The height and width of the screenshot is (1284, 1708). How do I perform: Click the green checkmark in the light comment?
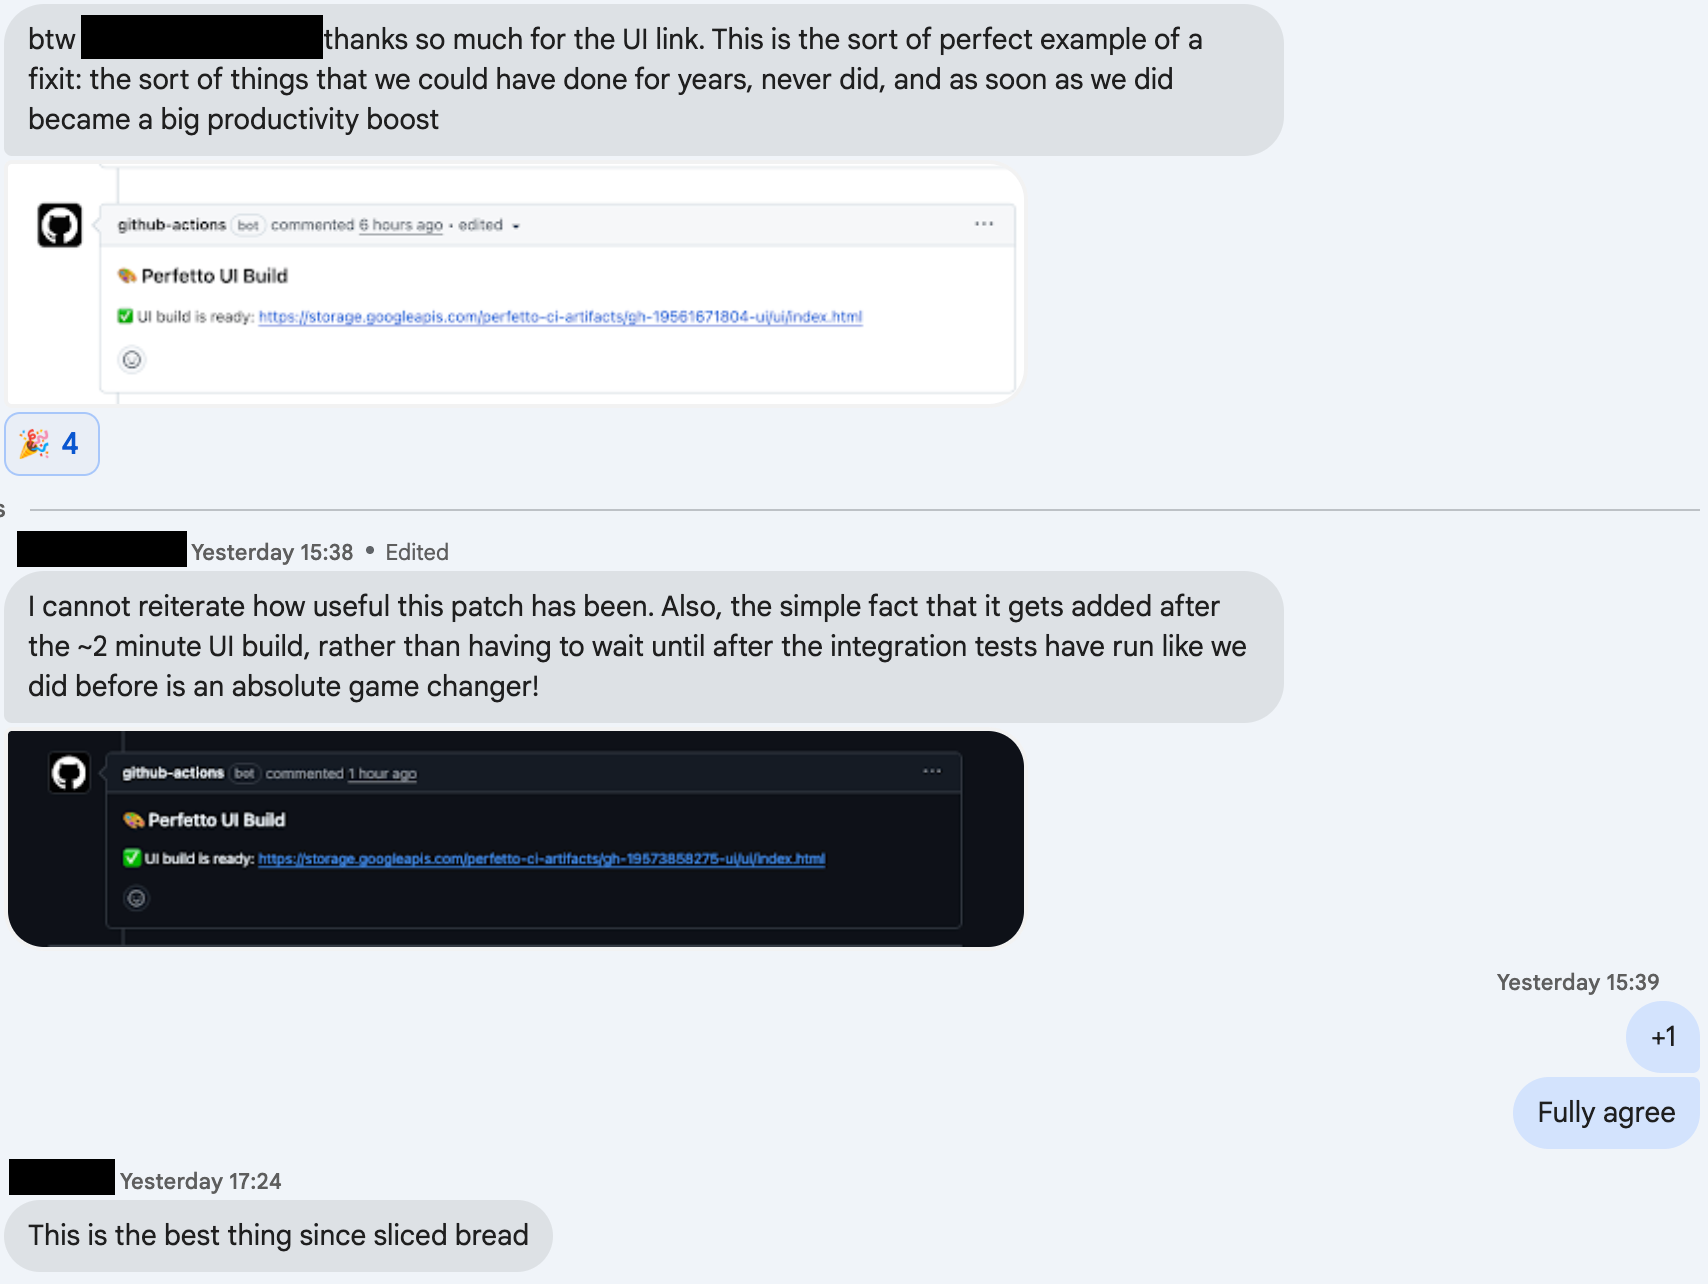coord(125,317)
